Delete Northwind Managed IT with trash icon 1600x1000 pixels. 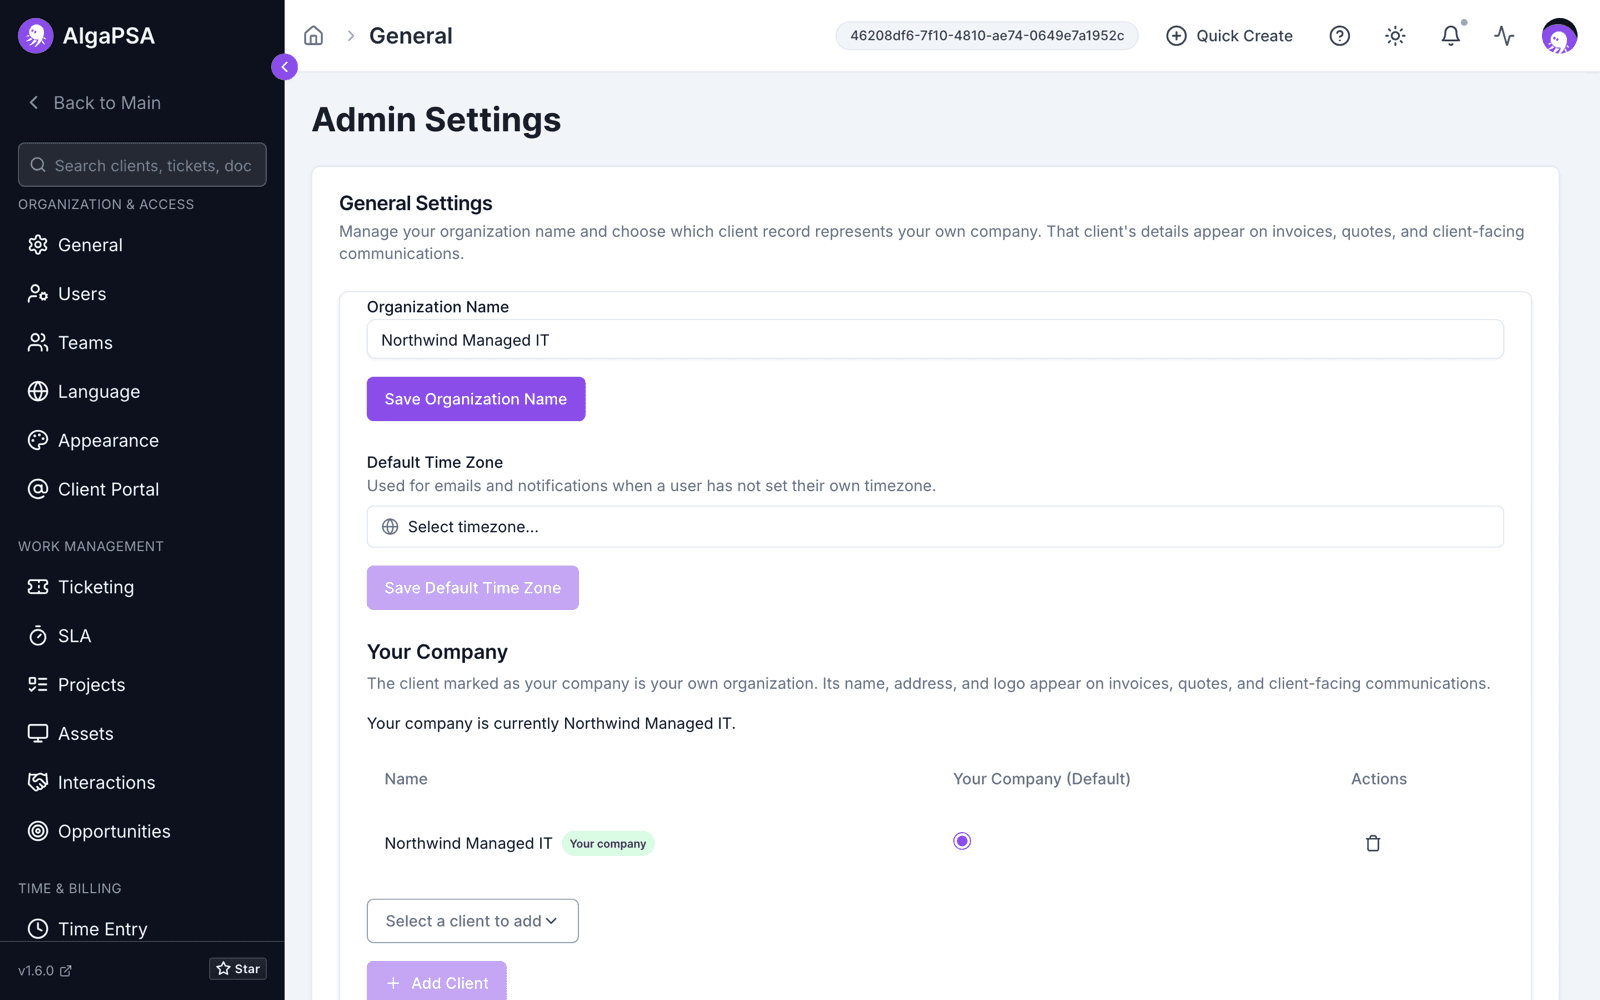(x=1373, y=843)
